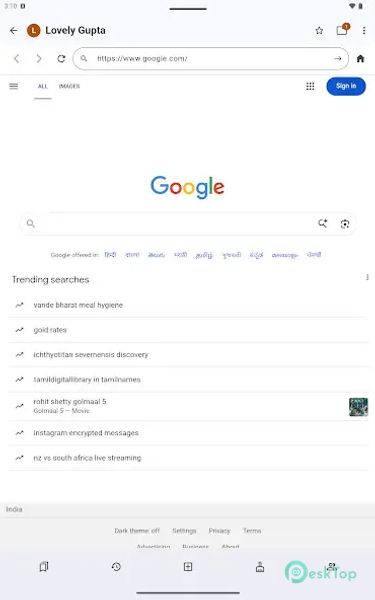Tap the back arrow beside Lovely Gupta
Viewport: 375px width, 600px height.
(x=14, y=31)
